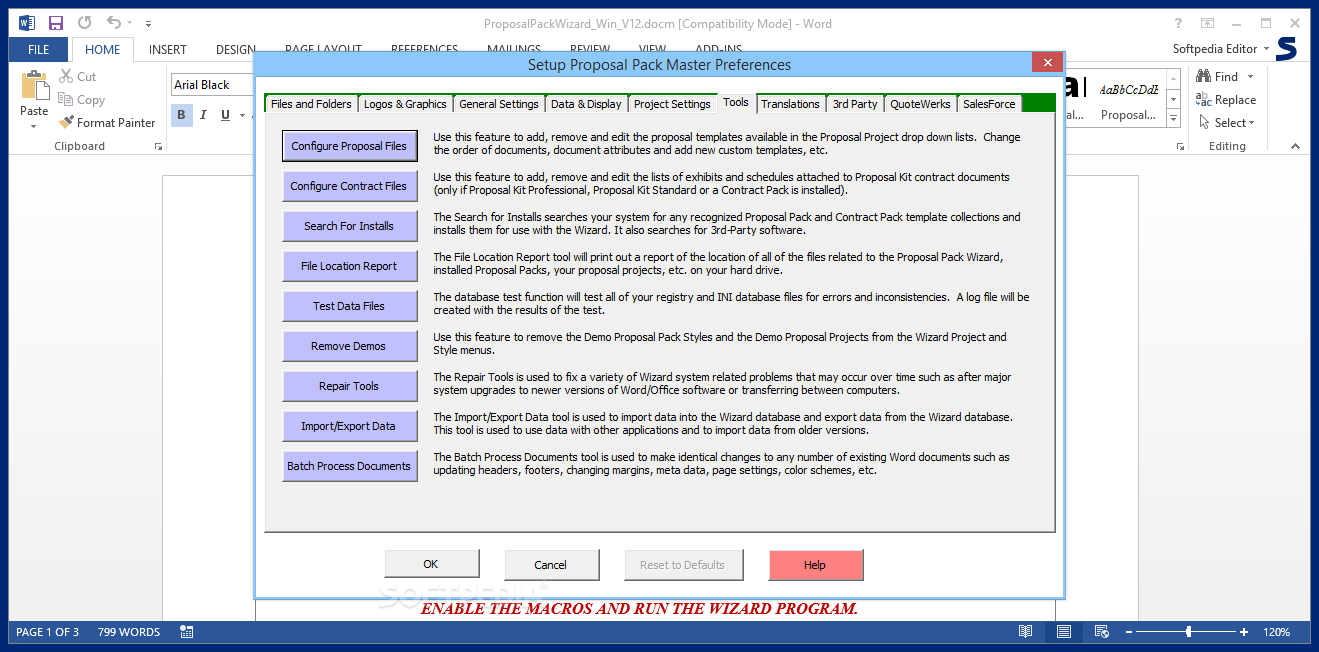Save the document with the floppy disk icon

coord(56,22)
